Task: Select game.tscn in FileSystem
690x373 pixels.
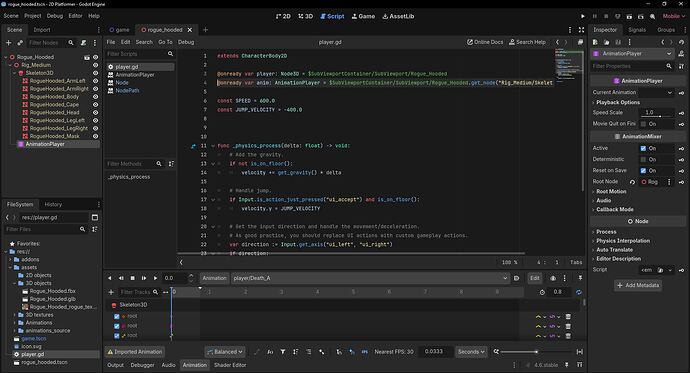Action: pyautogui.click(x=34, y=339)
